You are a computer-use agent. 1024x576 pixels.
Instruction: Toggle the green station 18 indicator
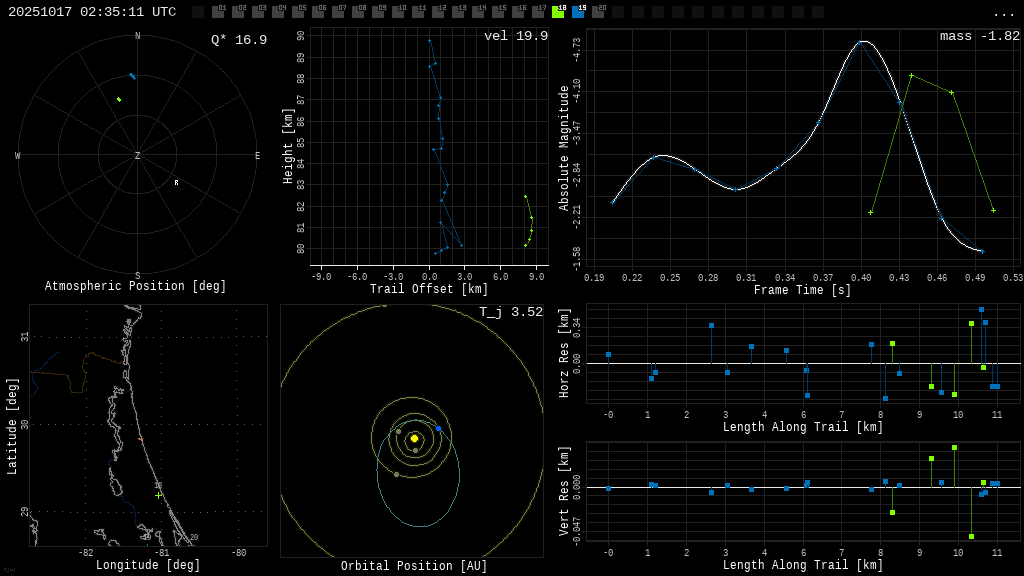pos(558,12)
